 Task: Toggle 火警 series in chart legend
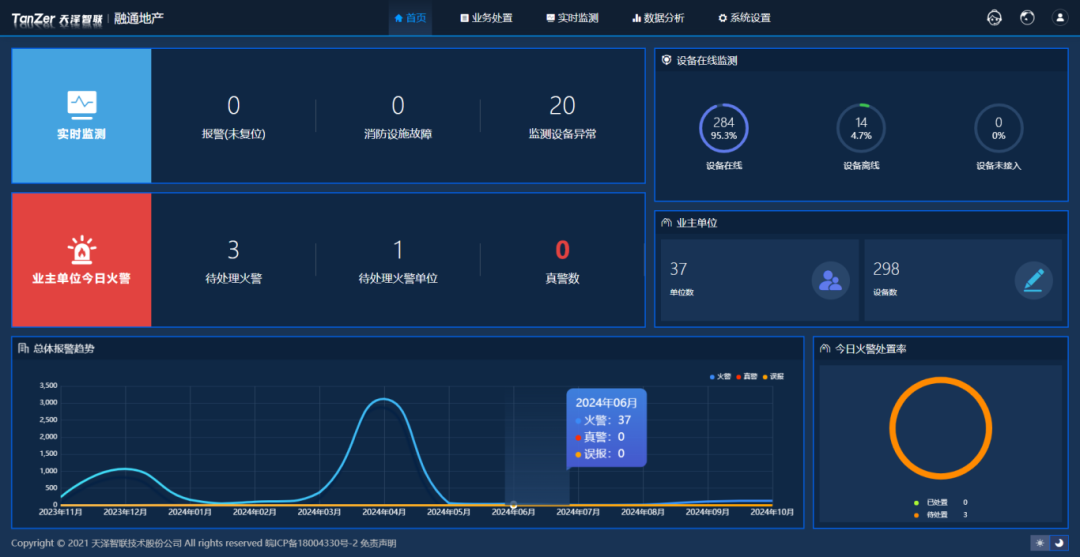[x=719, y=376]
